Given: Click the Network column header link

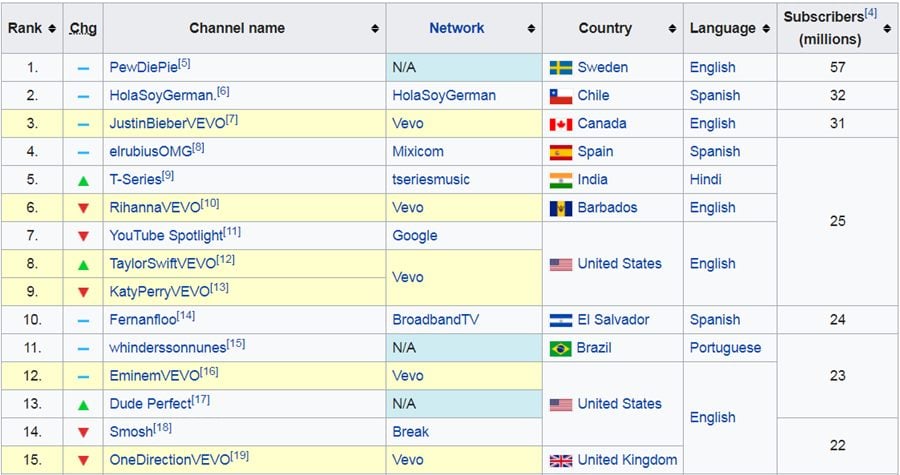Looking at the screenshot, I should [456, 29].
